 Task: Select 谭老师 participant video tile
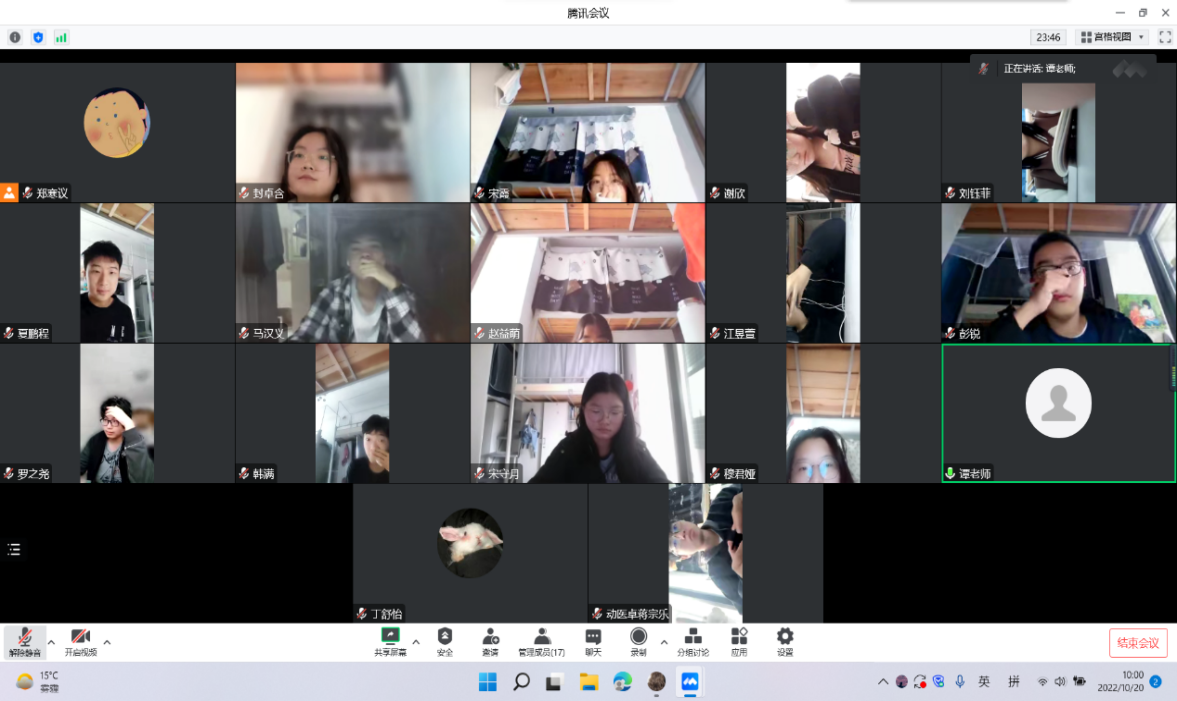coord(1058,413)
